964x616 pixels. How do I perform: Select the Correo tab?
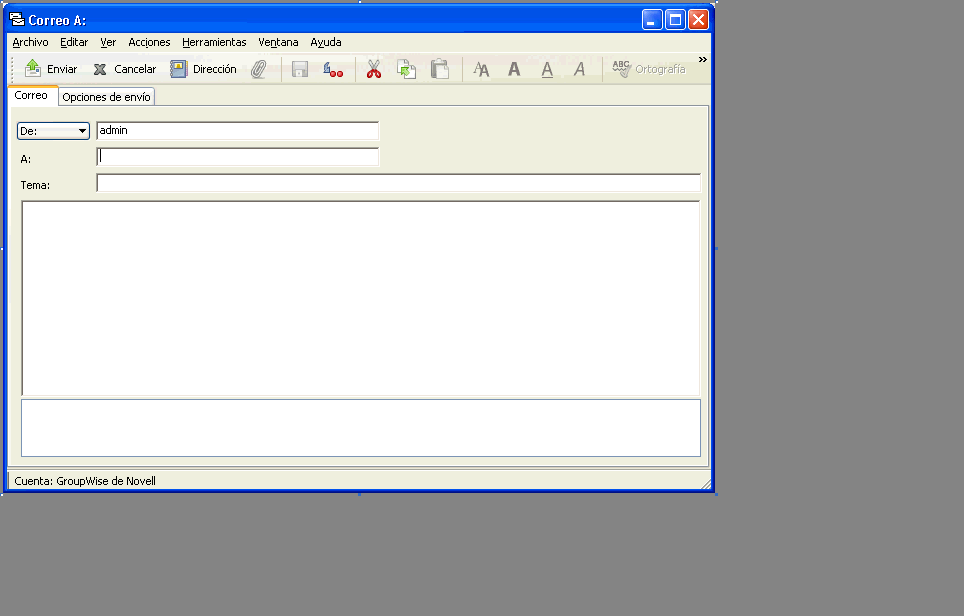[31, 95]
